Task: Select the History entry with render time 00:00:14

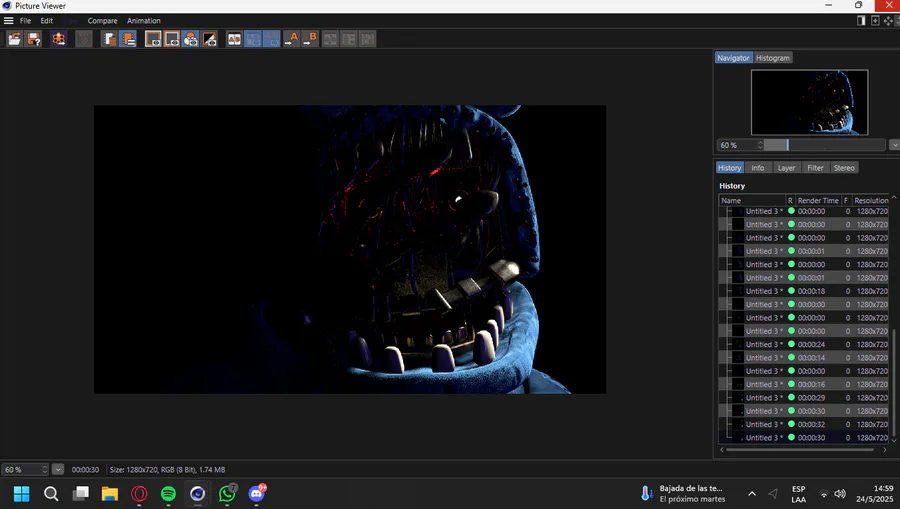Action: [804, 358]
